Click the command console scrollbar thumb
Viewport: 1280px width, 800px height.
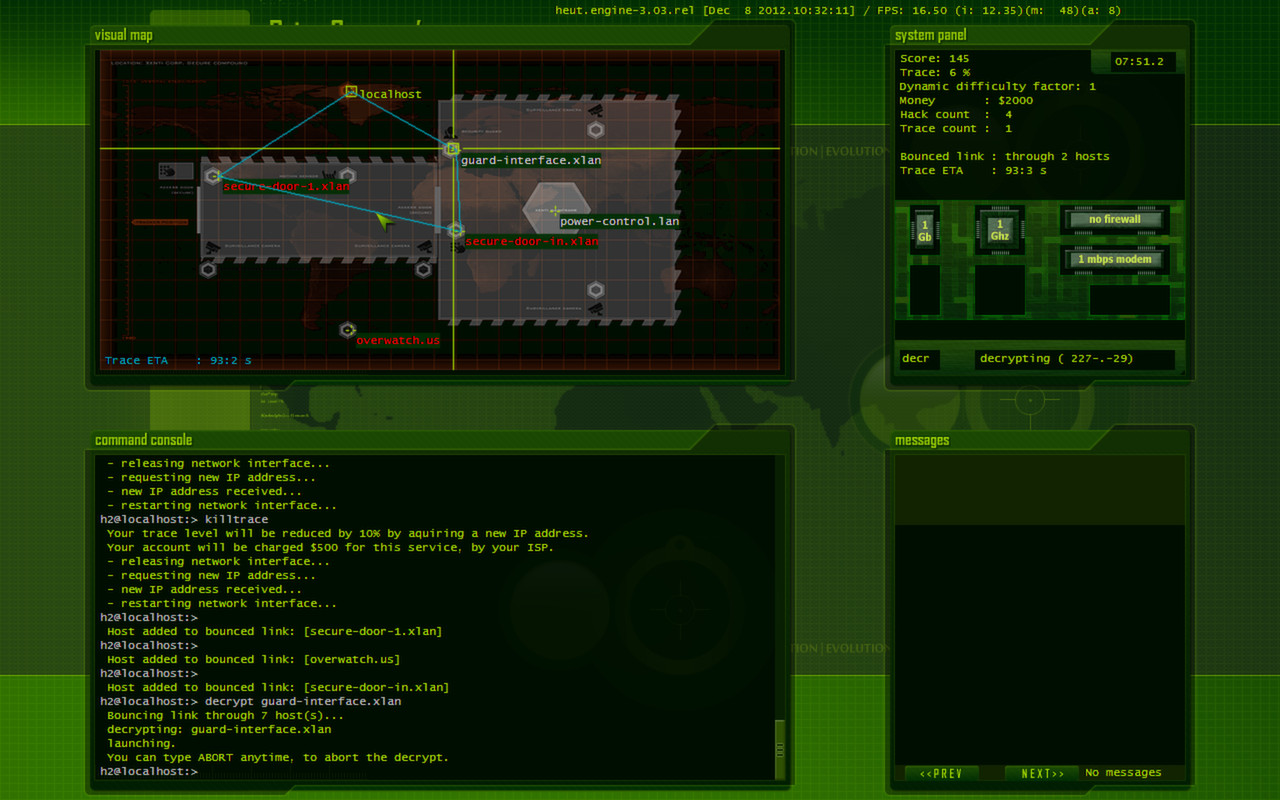[780, 745]
